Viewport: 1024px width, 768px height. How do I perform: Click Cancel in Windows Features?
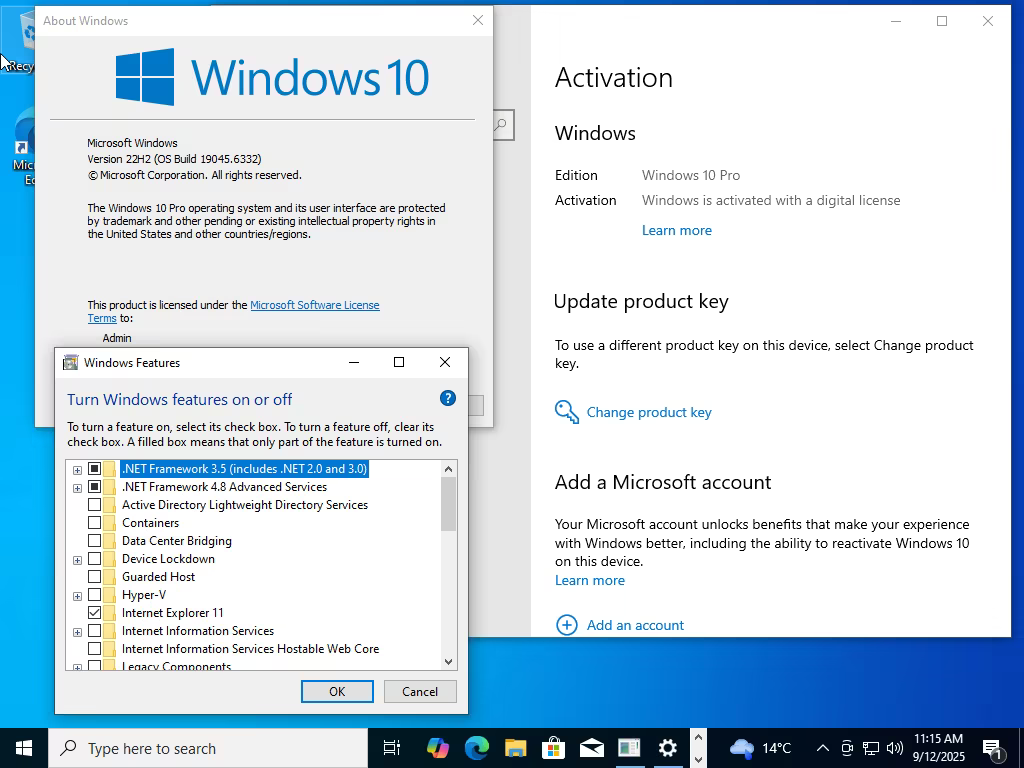[x=420, y=692]
